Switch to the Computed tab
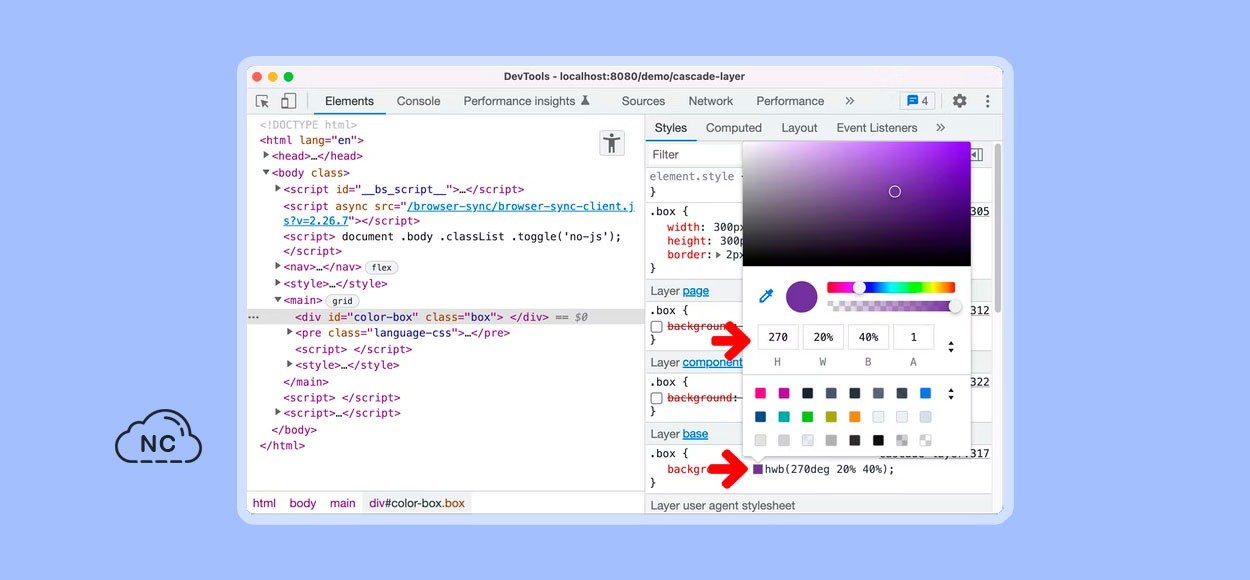 click(734, 128)
